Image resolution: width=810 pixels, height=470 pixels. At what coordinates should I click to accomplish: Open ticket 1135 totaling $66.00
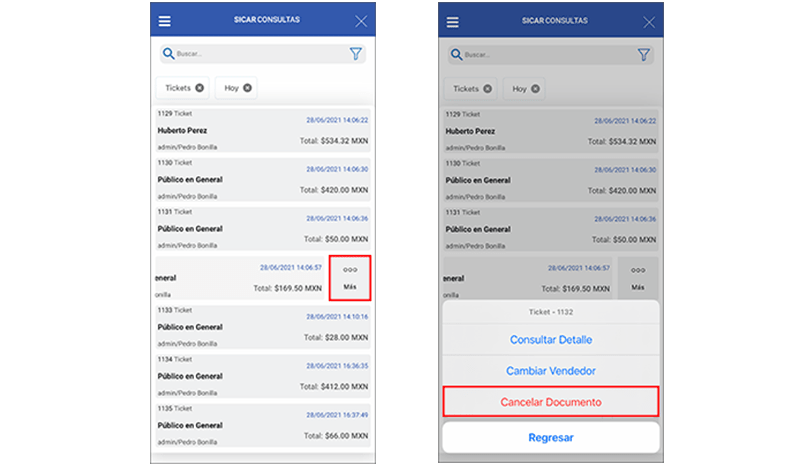262,425
